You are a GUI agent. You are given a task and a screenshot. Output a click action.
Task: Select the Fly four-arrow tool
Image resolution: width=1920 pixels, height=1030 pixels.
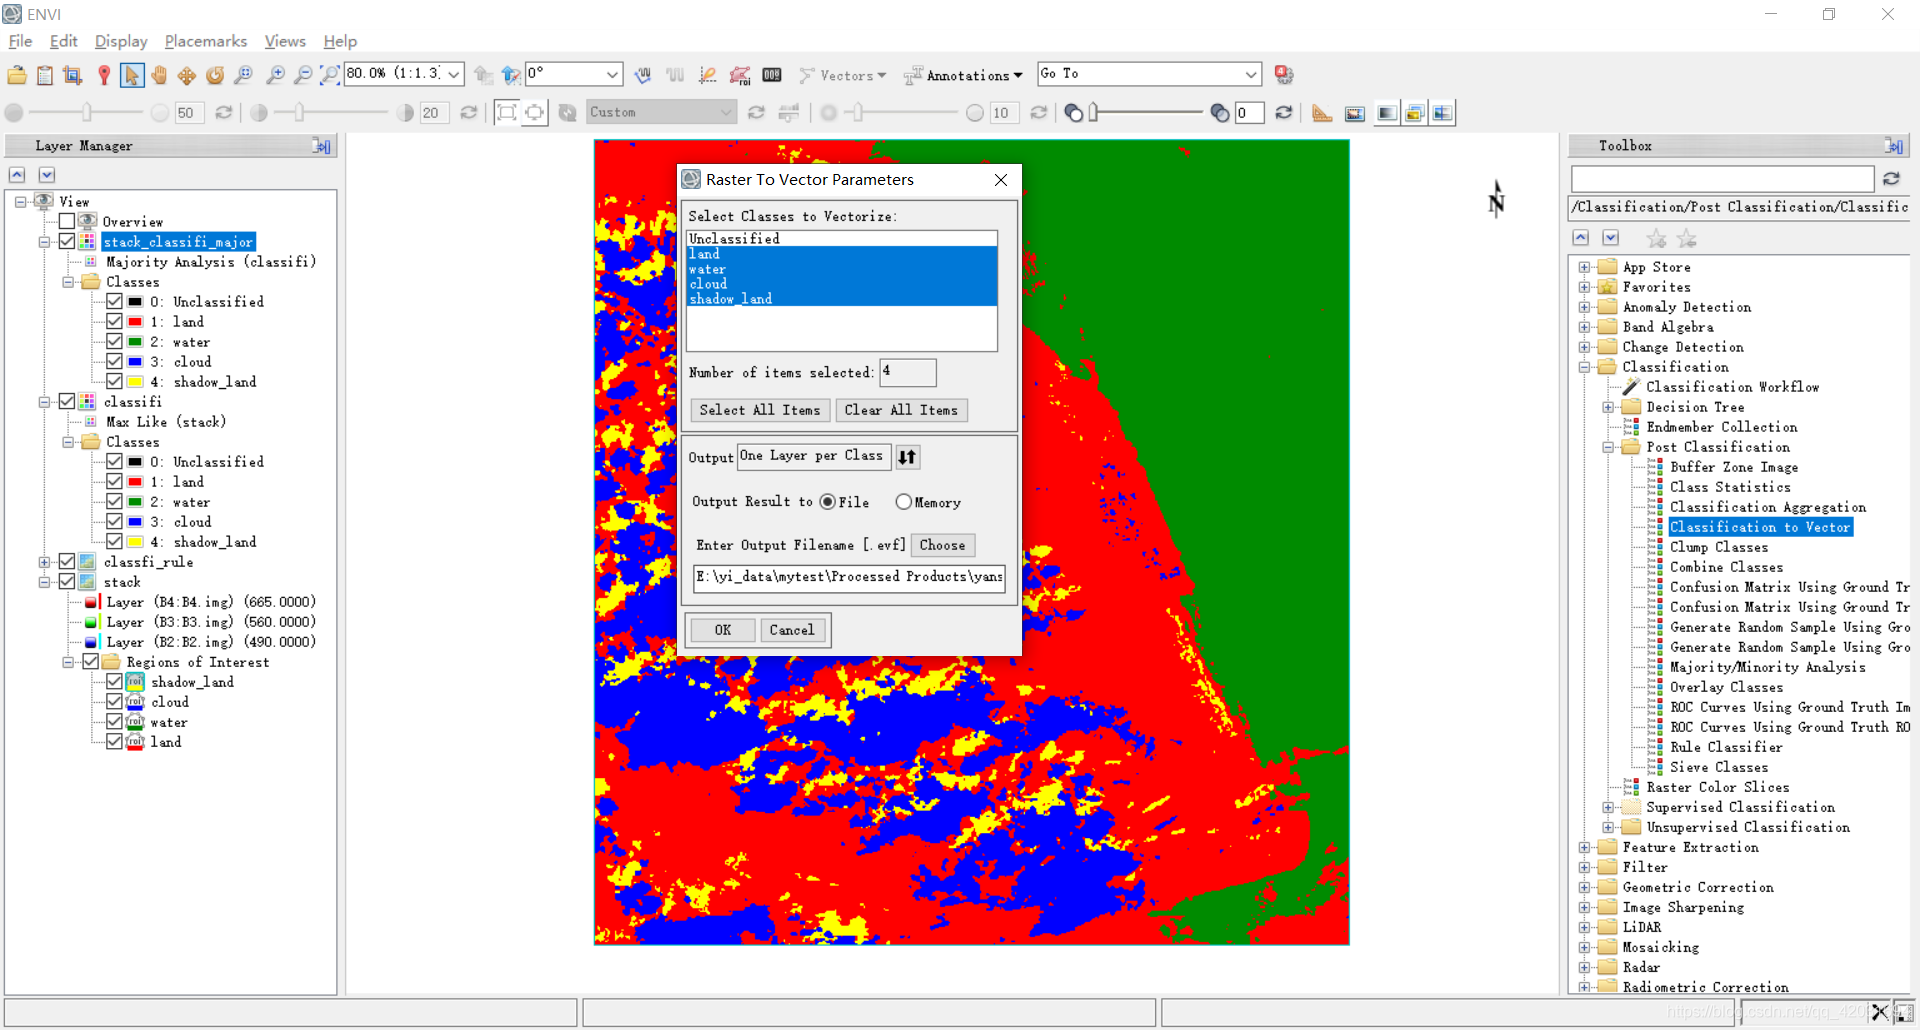pyautogui.click(x=187, y=75)
